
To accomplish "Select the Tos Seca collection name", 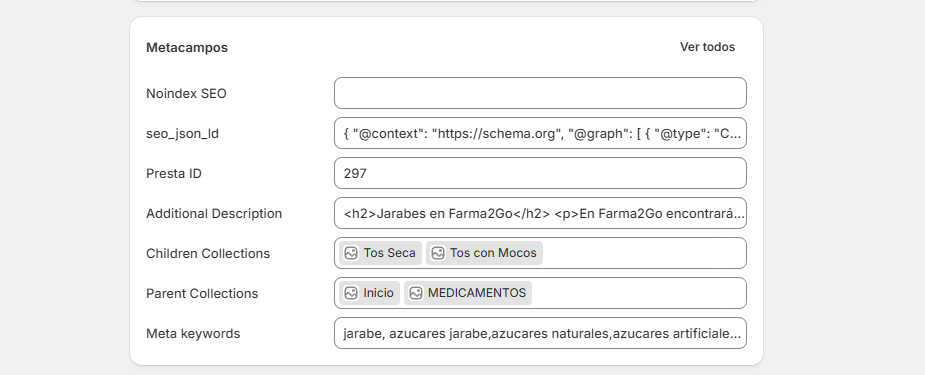I will coord(389,253).
